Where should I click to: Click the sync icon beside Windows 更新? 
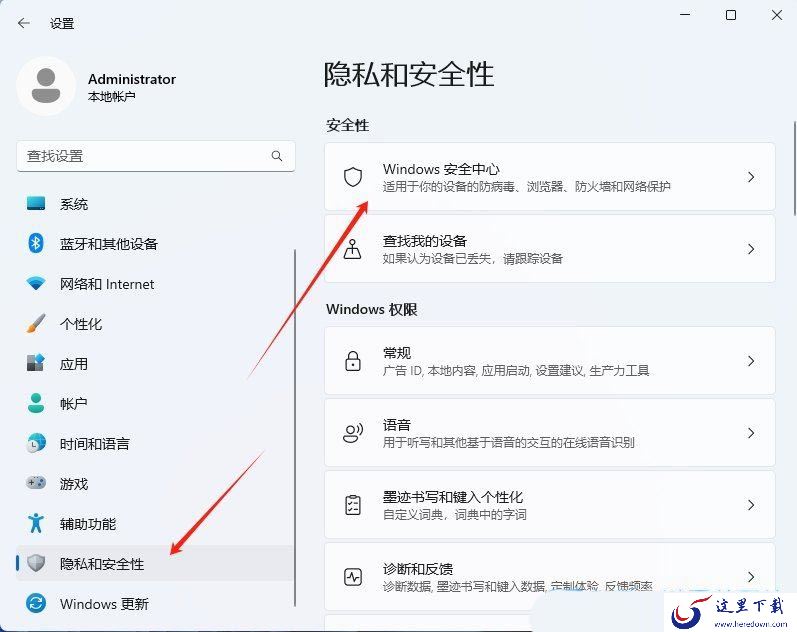tap(36, 604)
